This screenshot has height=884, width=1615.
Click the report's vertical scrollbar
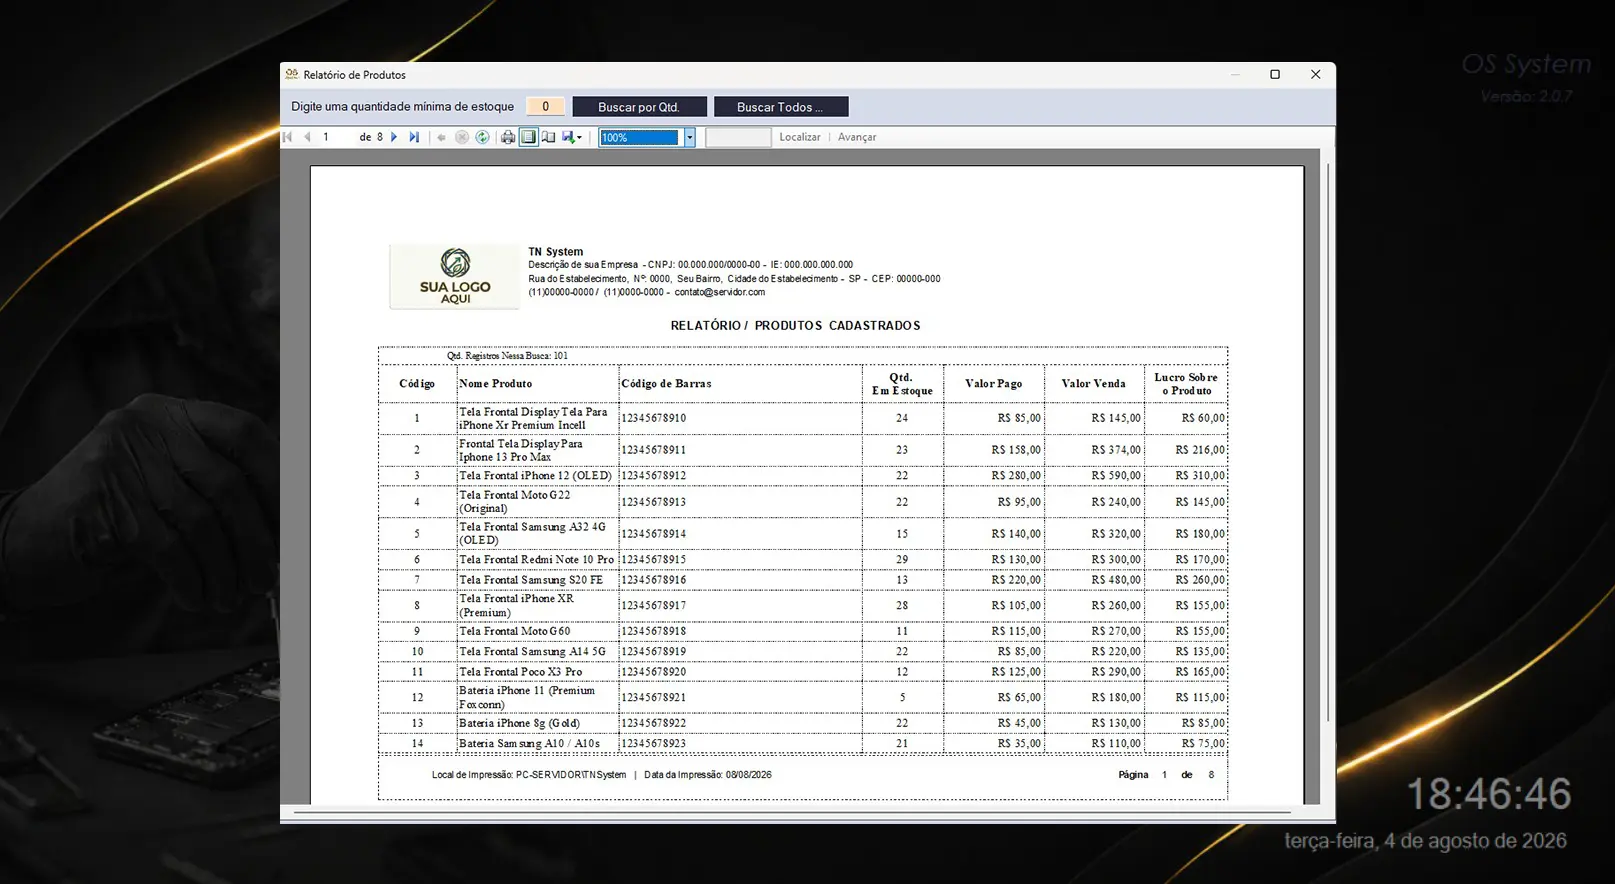1328,440
